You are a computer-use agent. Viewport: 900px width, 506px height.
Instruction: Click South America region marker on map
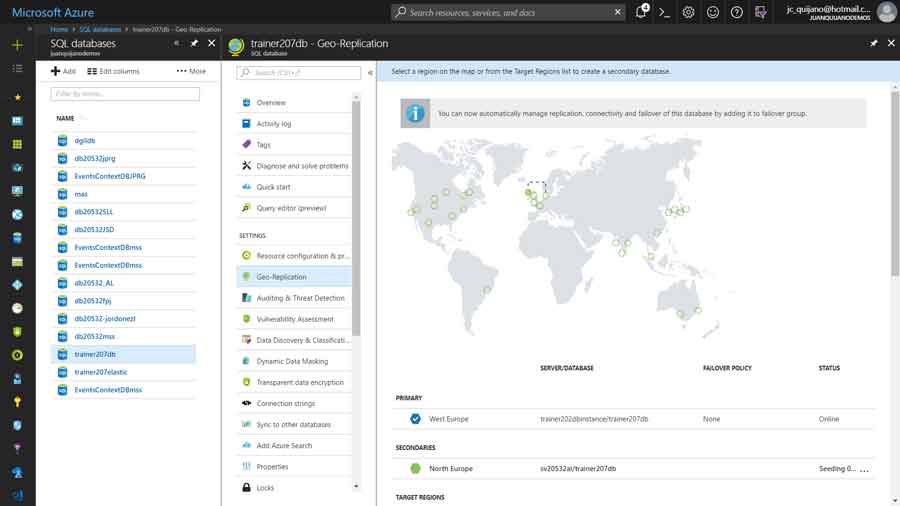click(x=487, y=290)
